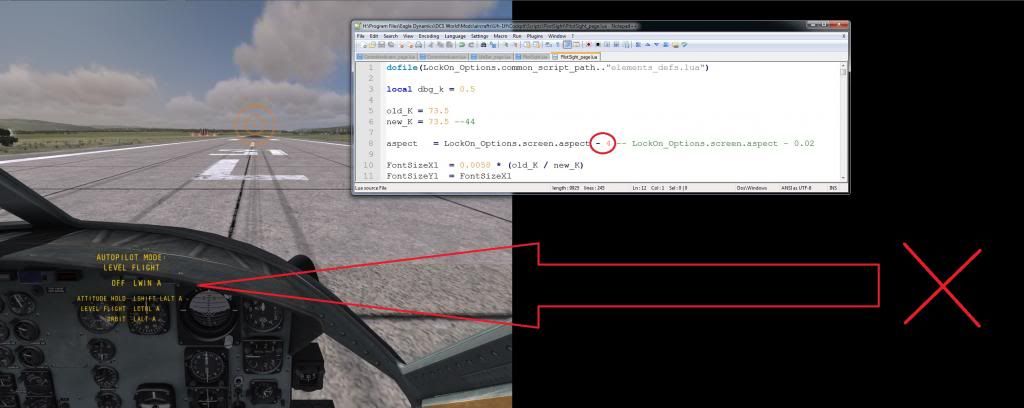Click the vertical scrollbar of the editor
Viewport: 1024px width, 408px height.
click(x=843, y=120)
